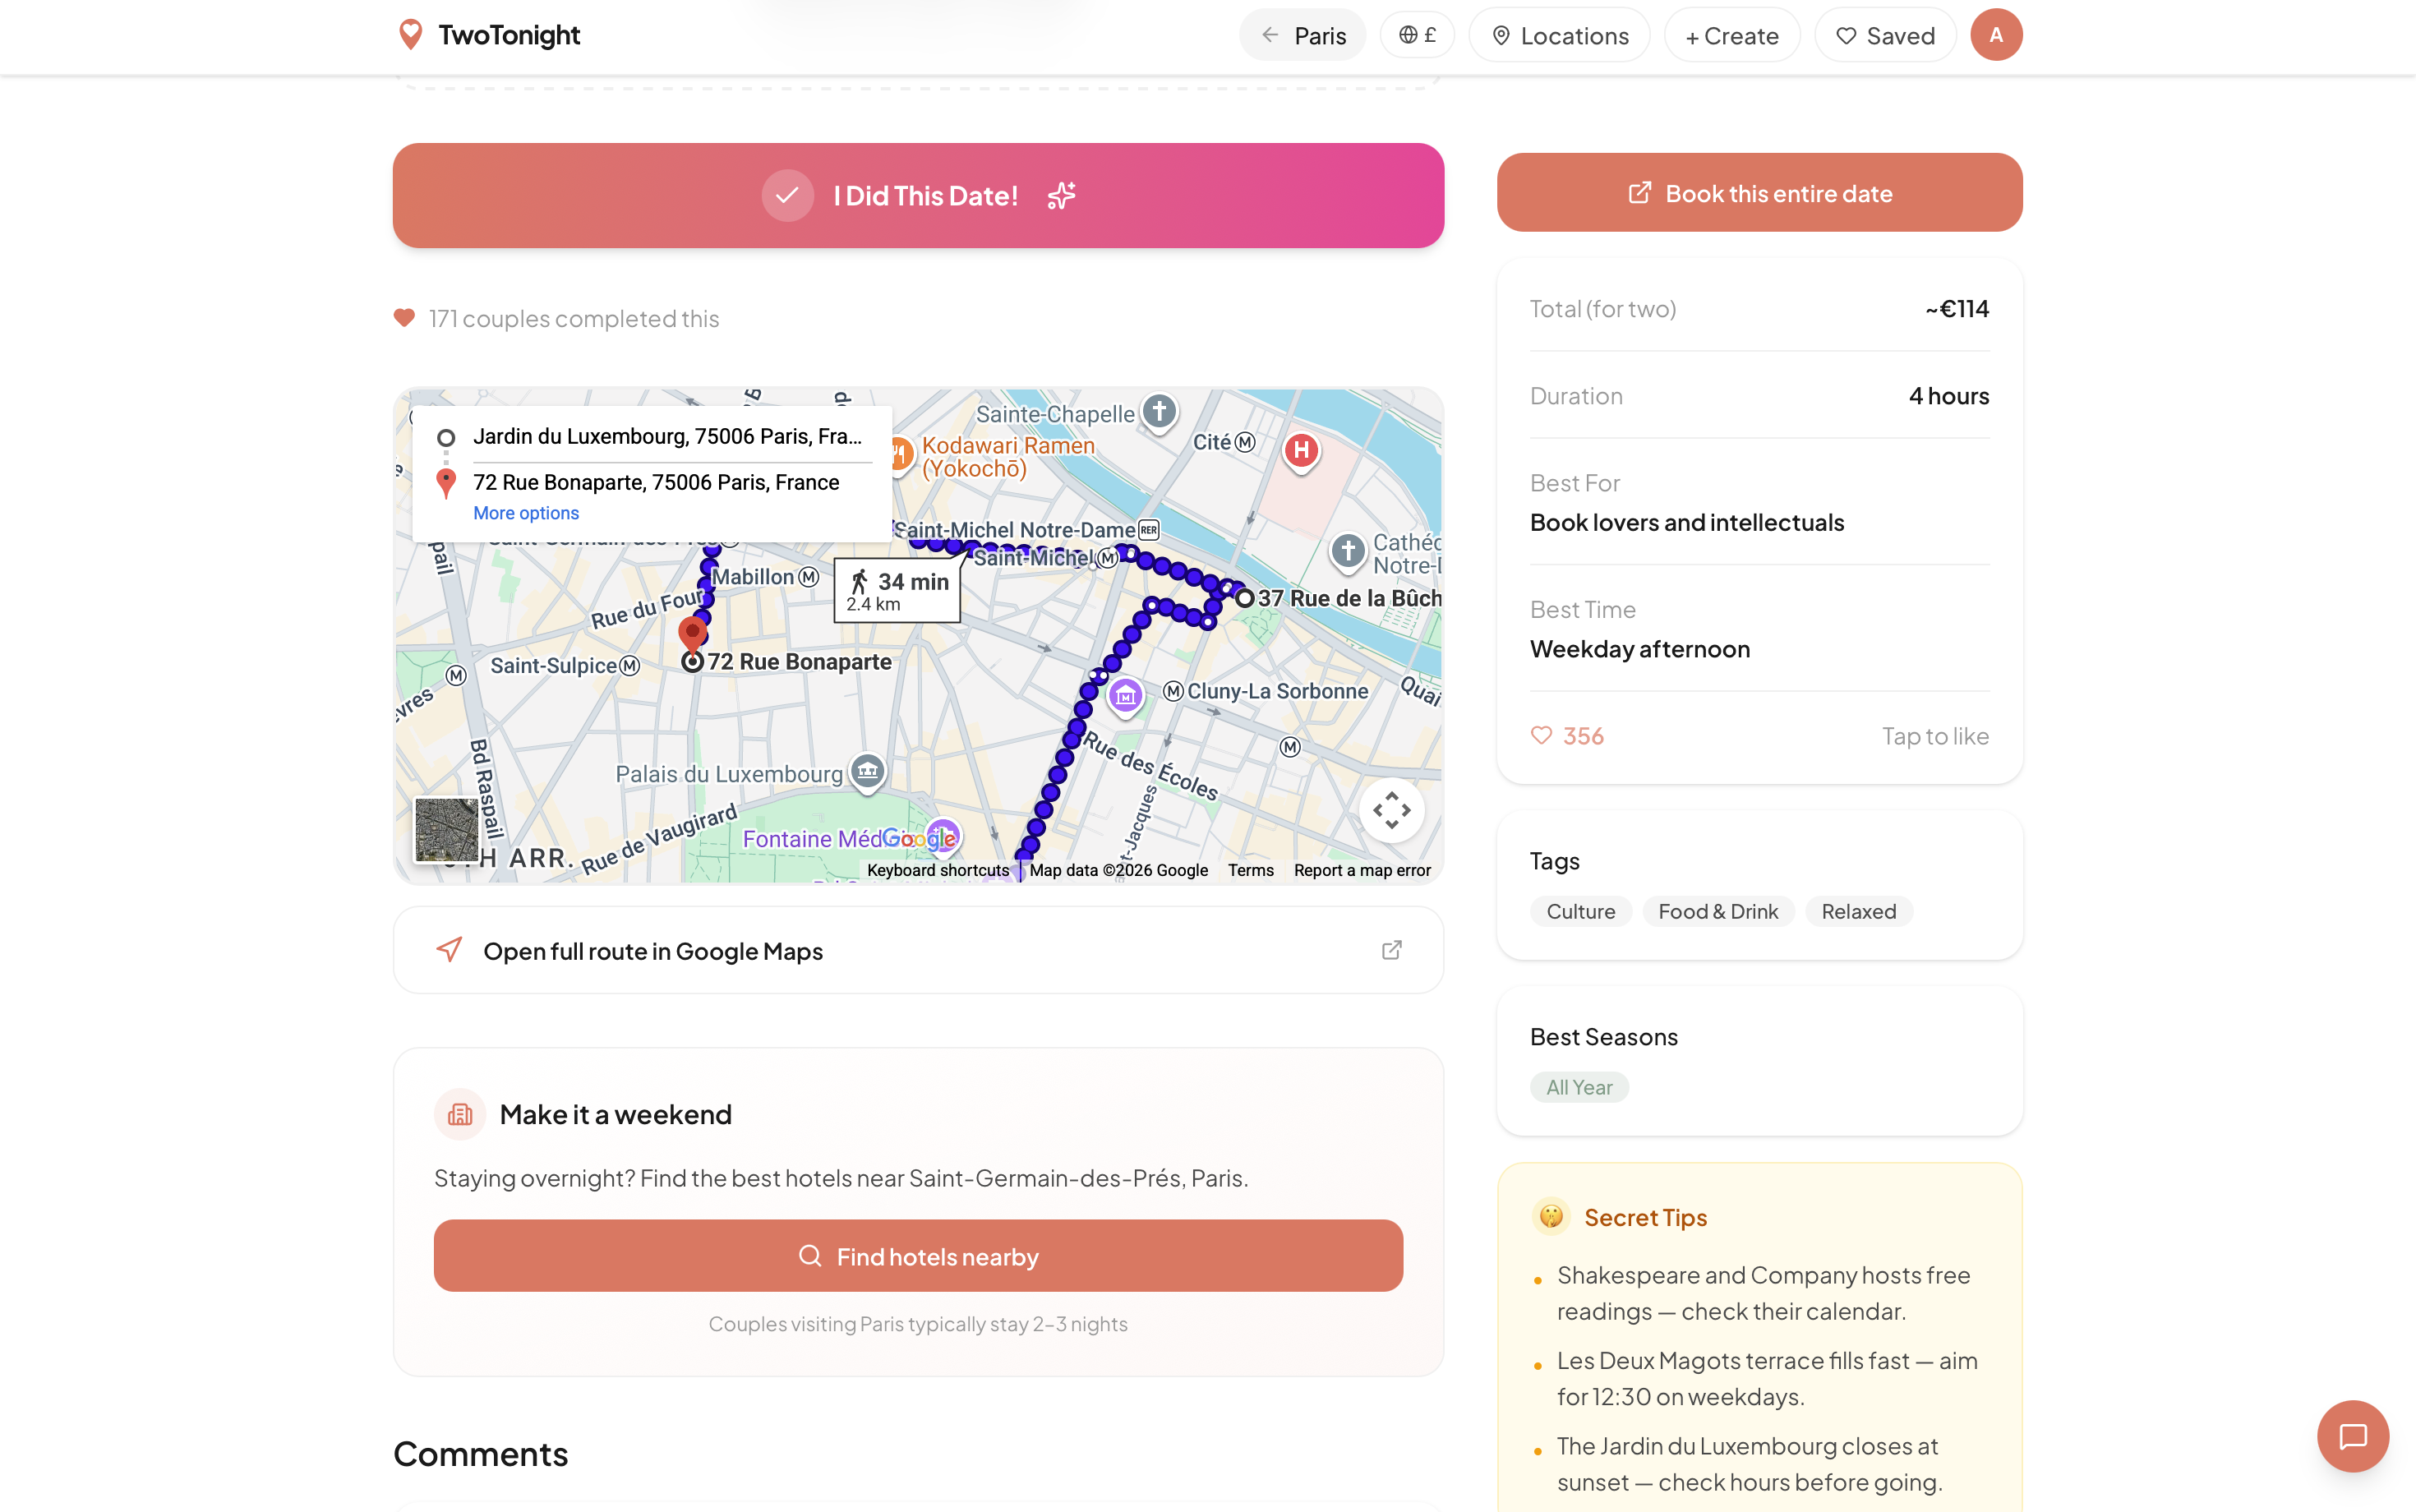
Task: Click the map fullscreen camera control
Action: coord(1391,810)
